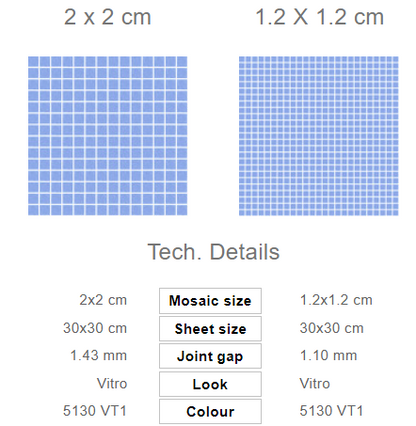The width and height of the screenshot is (416, 426).
Task: Click the Colour label box
Action: [x=210, y=412]
